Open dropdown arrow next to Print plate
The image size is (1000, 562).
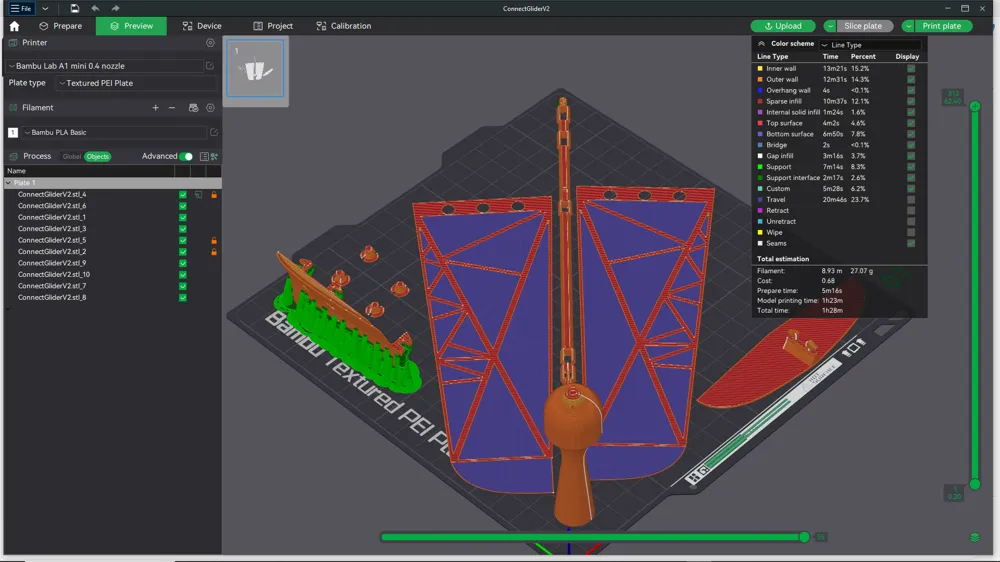coord(908,26)
